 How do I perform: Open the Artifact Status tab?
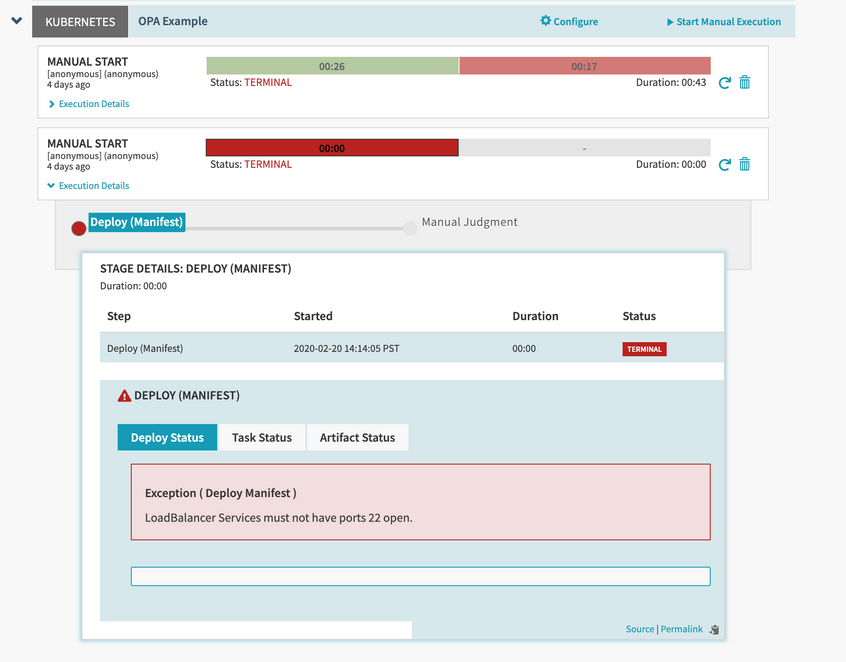tap(357, 437)
